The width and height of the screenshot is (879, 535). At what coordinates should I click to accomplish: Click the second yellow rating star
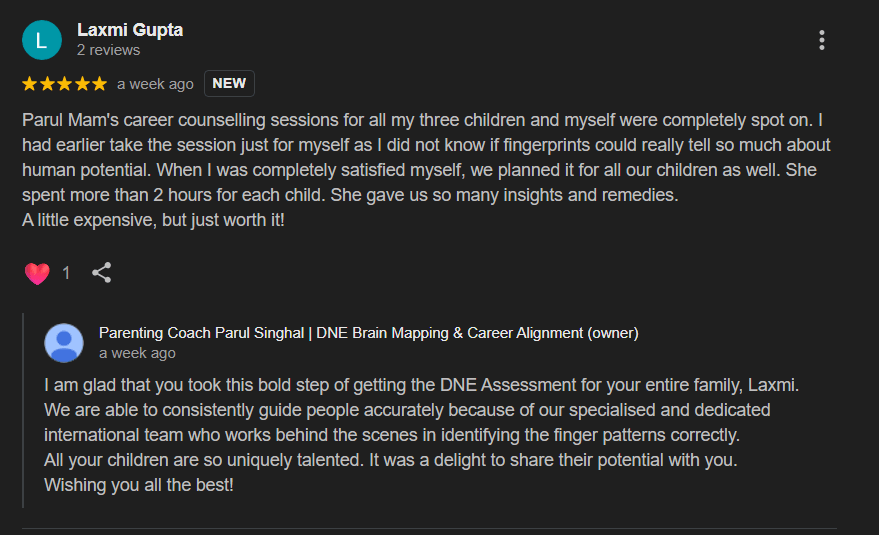coord(47,84)
